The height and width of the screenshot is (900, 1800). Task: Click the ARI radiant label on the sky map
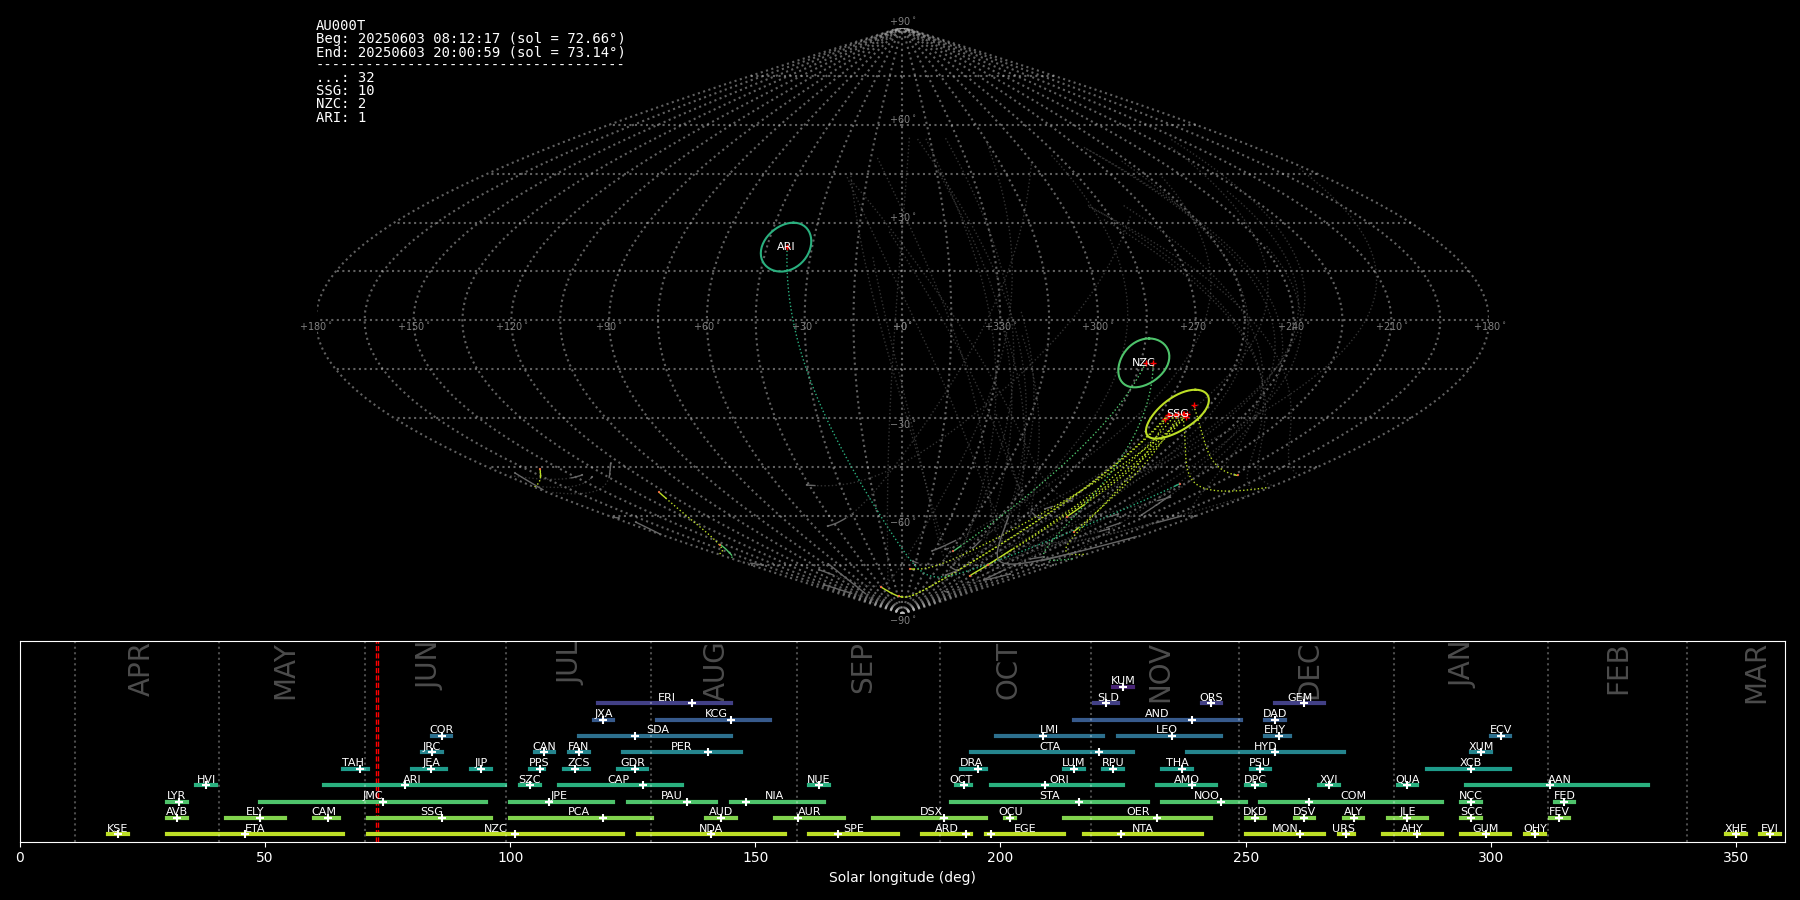(x=786, y=247)
